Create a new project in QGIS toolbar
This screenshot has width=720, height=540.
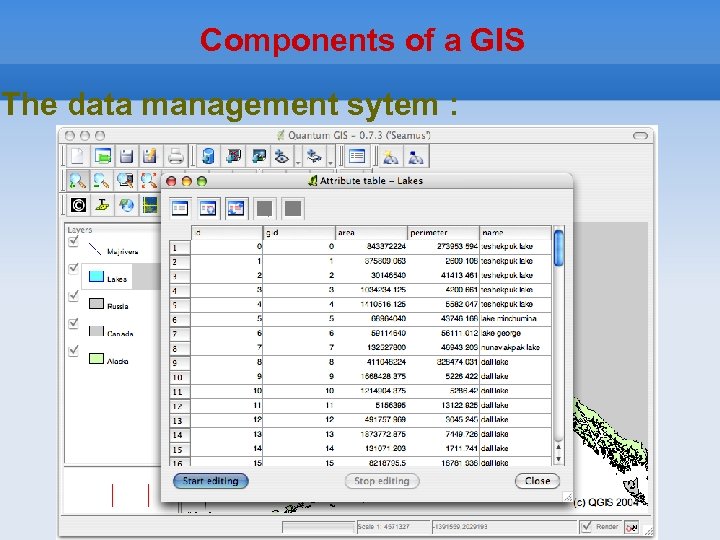point(78,156)
